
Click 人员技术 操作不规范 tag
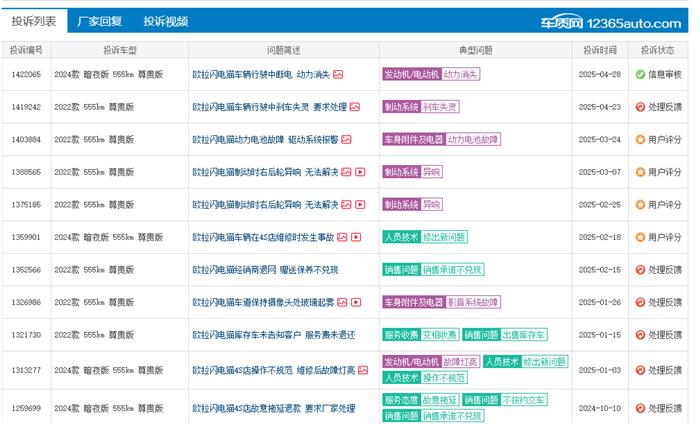click(425, 378)
